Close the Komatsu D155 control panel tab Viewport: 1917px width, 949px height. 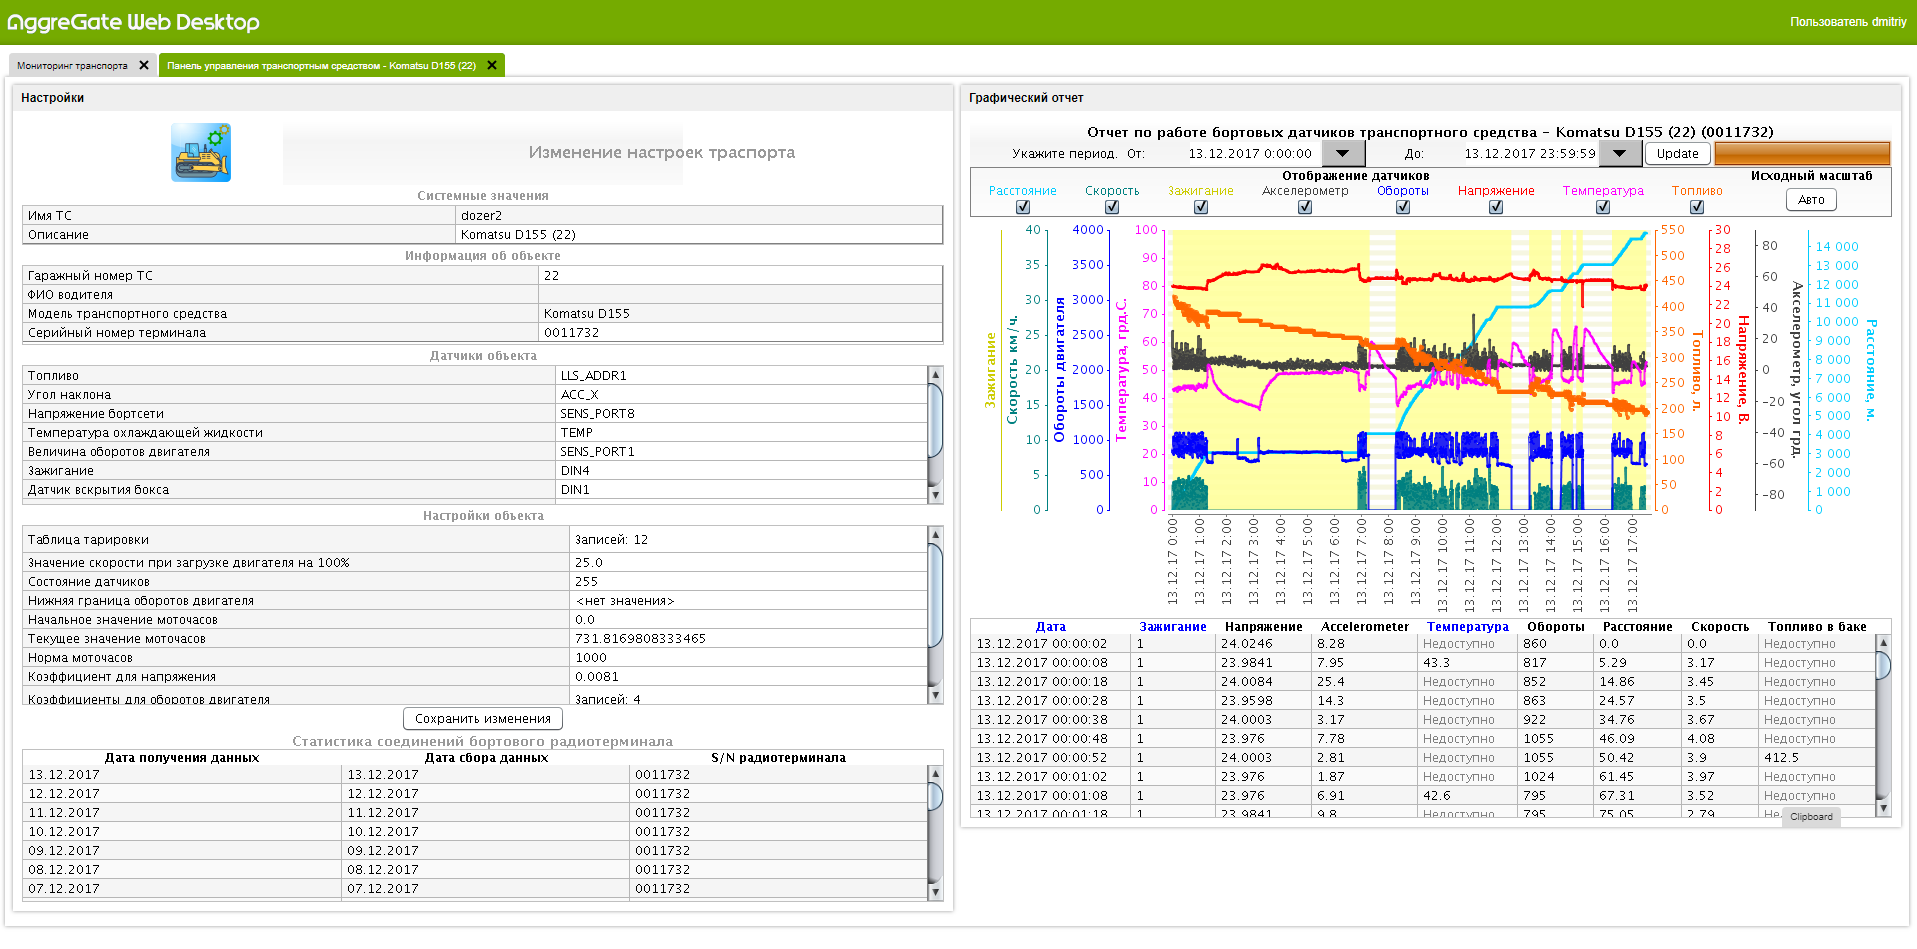pos(492,65)
